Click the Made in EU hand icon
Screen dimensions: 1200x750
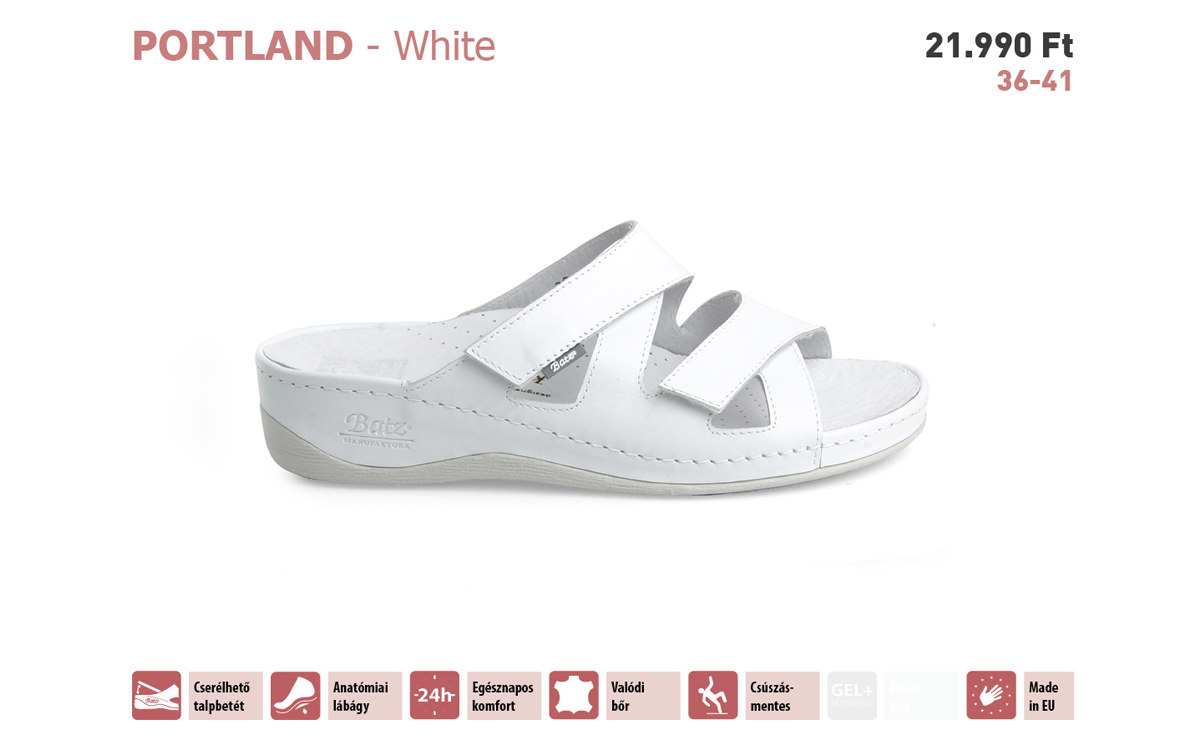point(991,695)
